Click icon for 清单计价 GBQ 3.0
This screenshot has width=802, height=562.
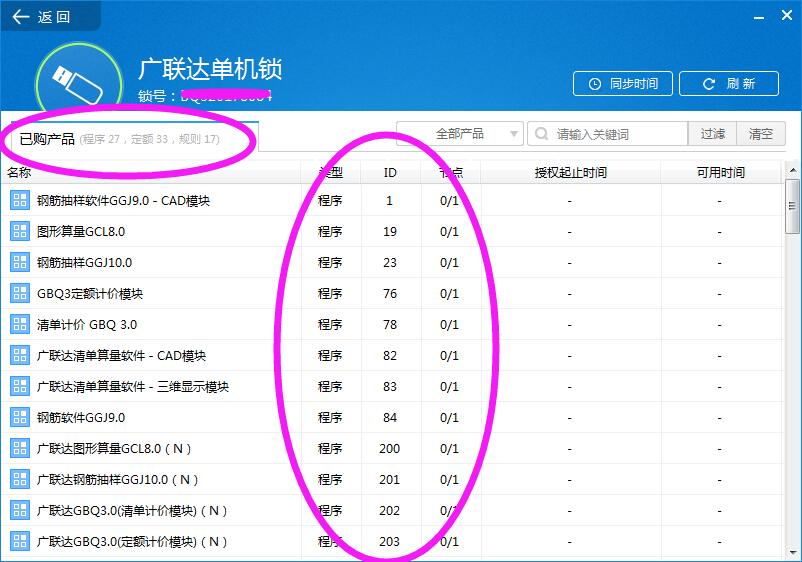(x=20, y=324)
